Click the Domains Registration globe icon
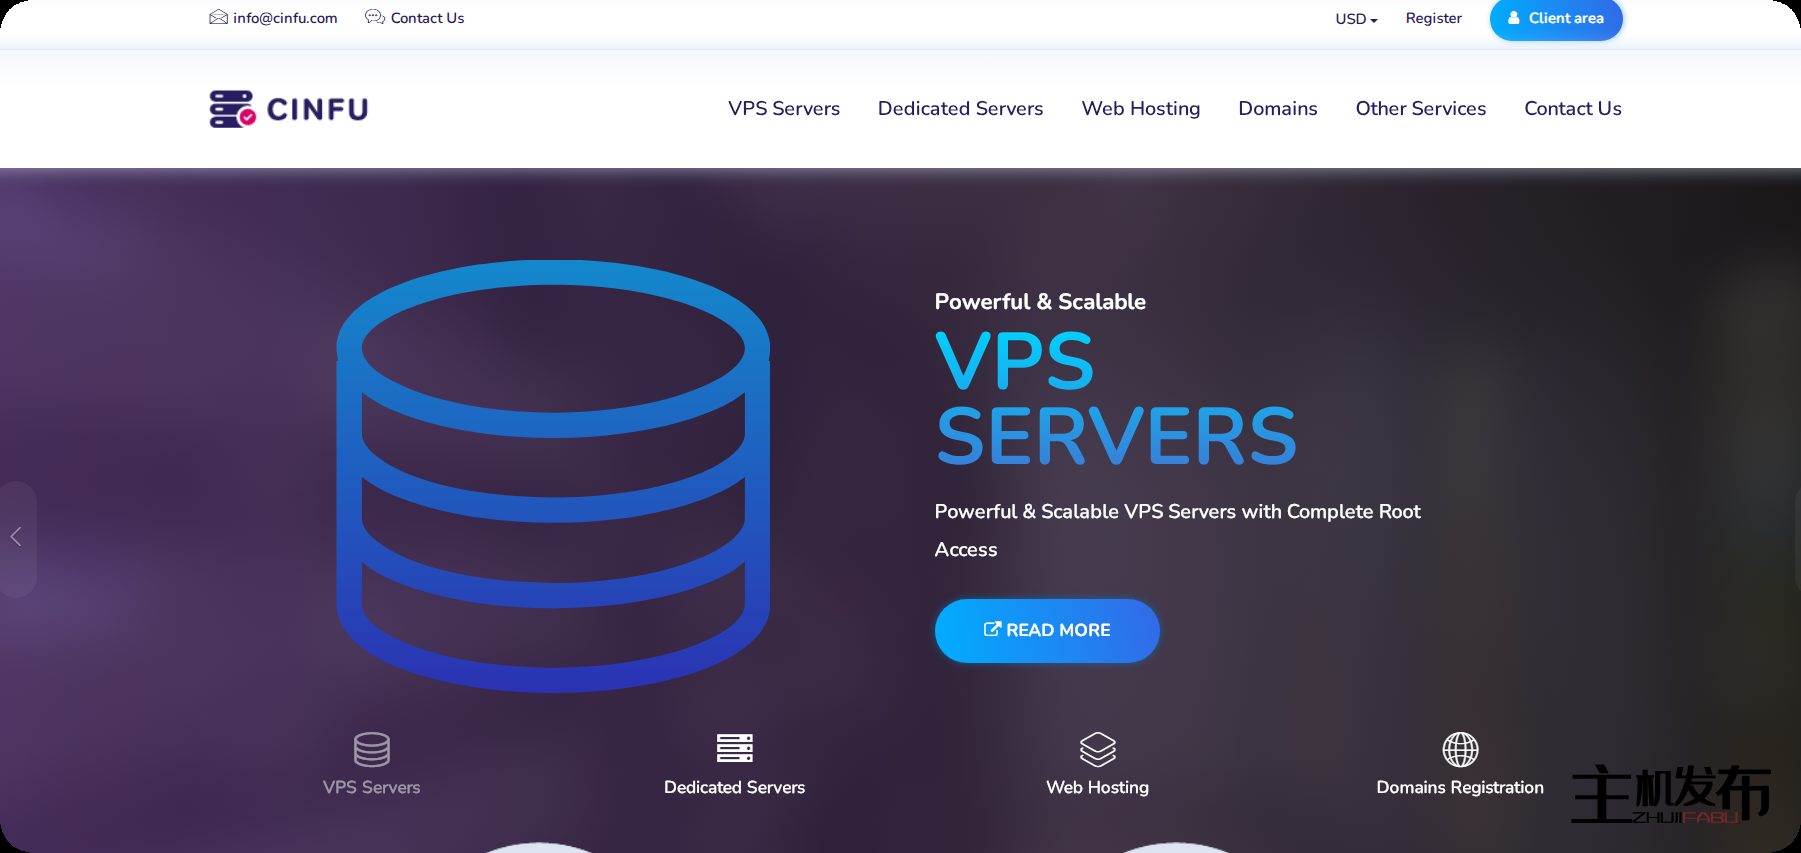 point(1459,749)
